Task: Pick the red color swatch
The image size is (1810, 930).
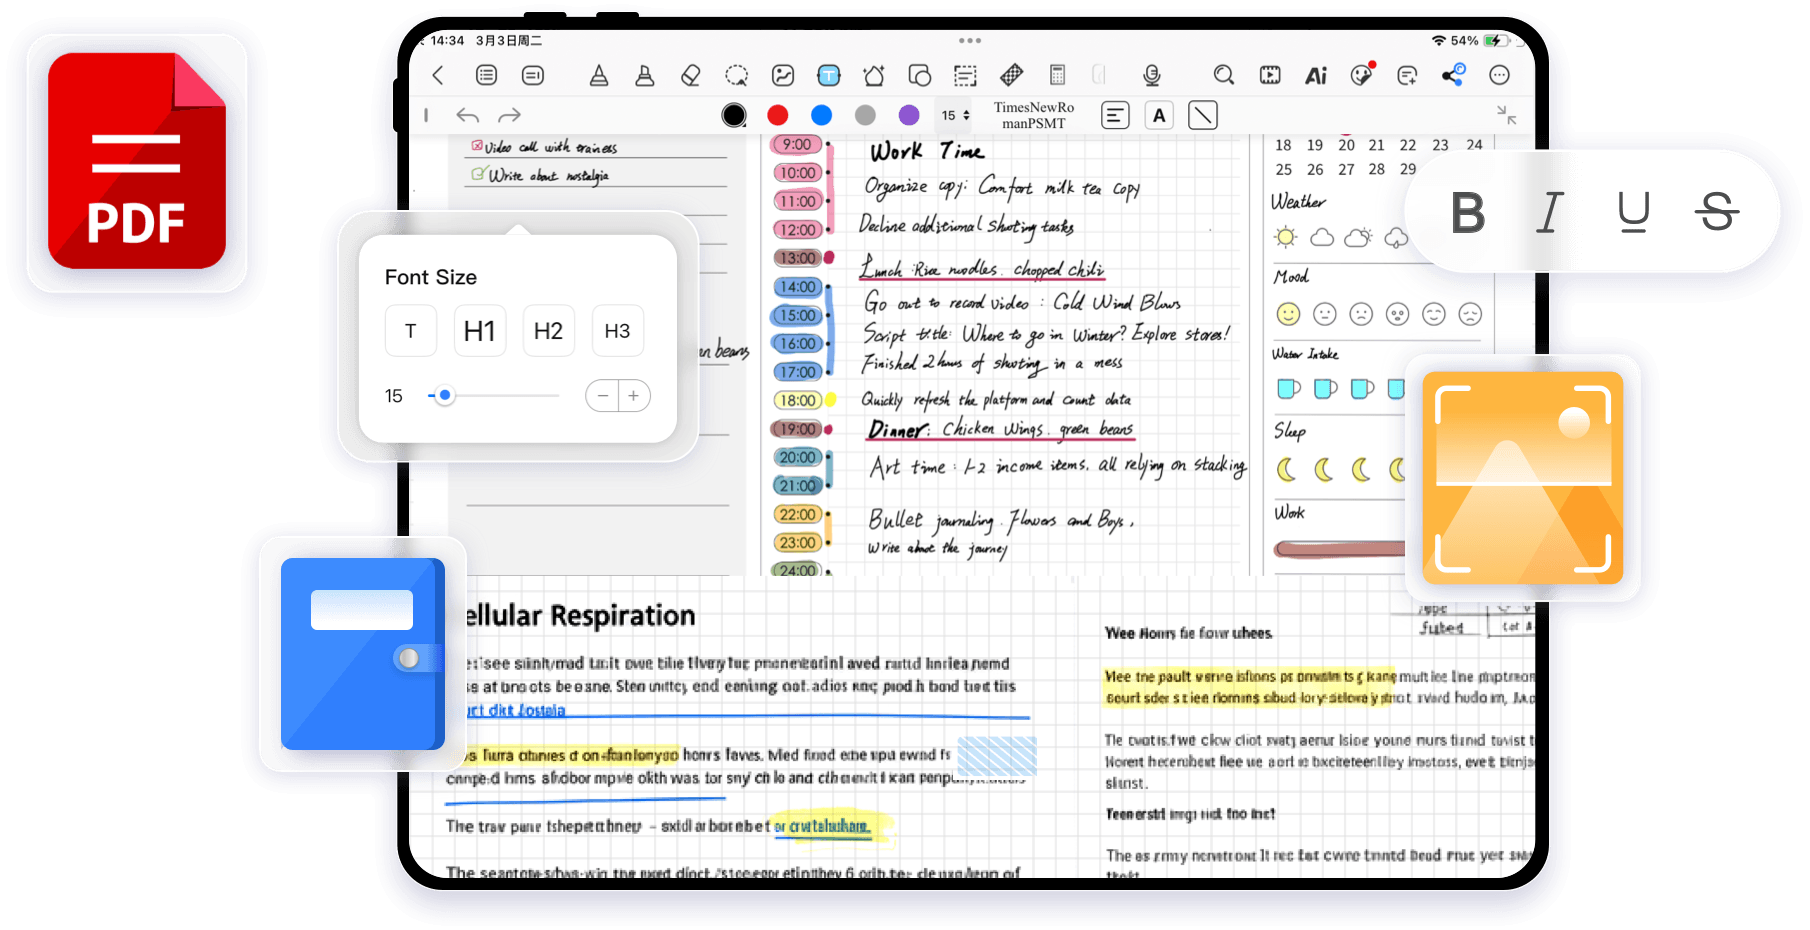Action: [x=778, y=115]
